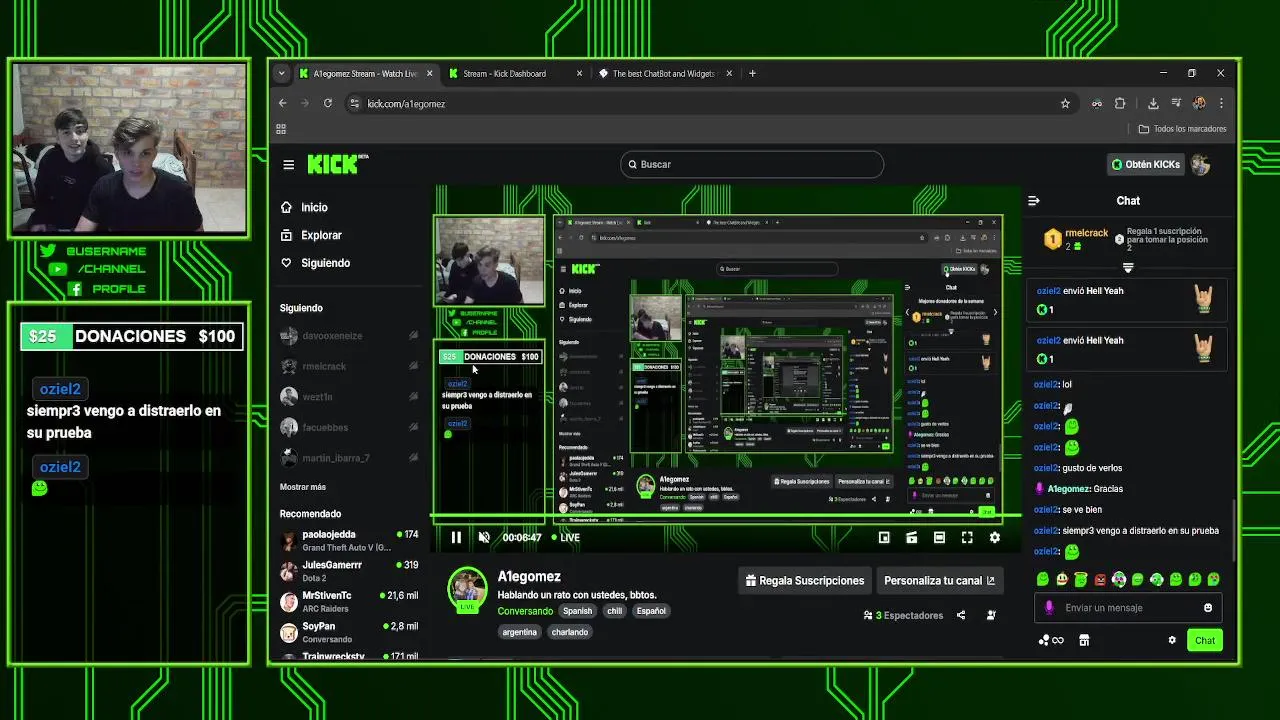Viewport: 1280px width, 720px height.
Task: Go back in browser
Action: pos(283,103)
